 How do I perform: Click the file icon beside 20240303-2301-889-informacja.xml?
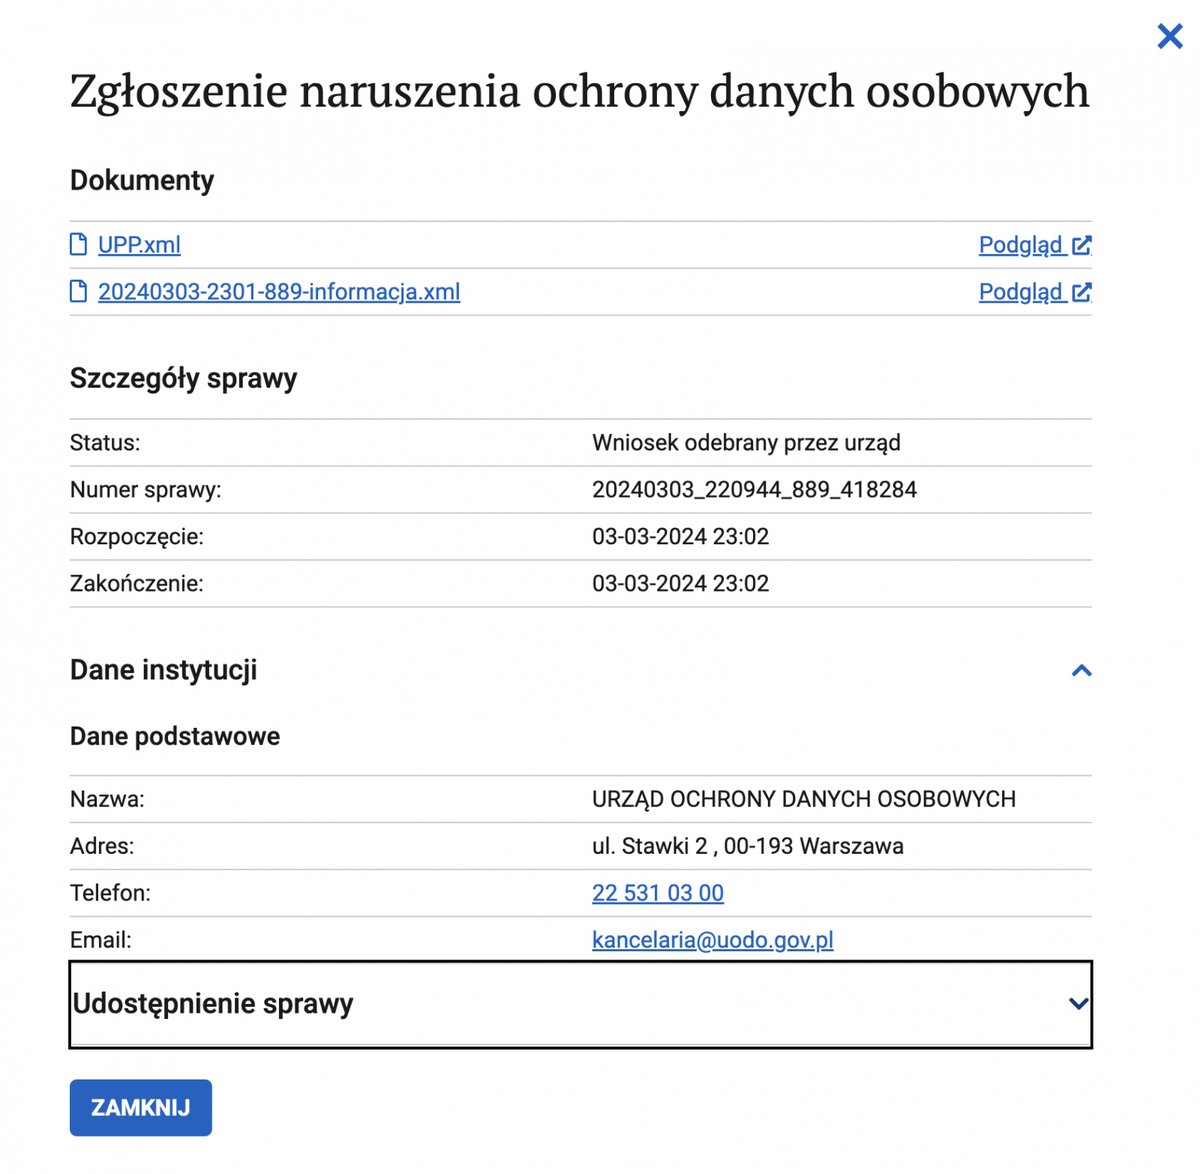[x=78, y=292]
